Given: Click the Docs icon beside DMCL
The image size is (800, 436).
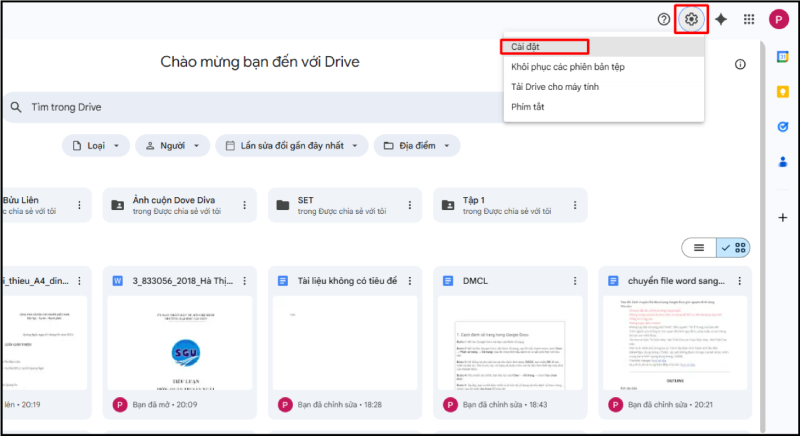Looking at the screenshot, I should (x=448, y=281).
